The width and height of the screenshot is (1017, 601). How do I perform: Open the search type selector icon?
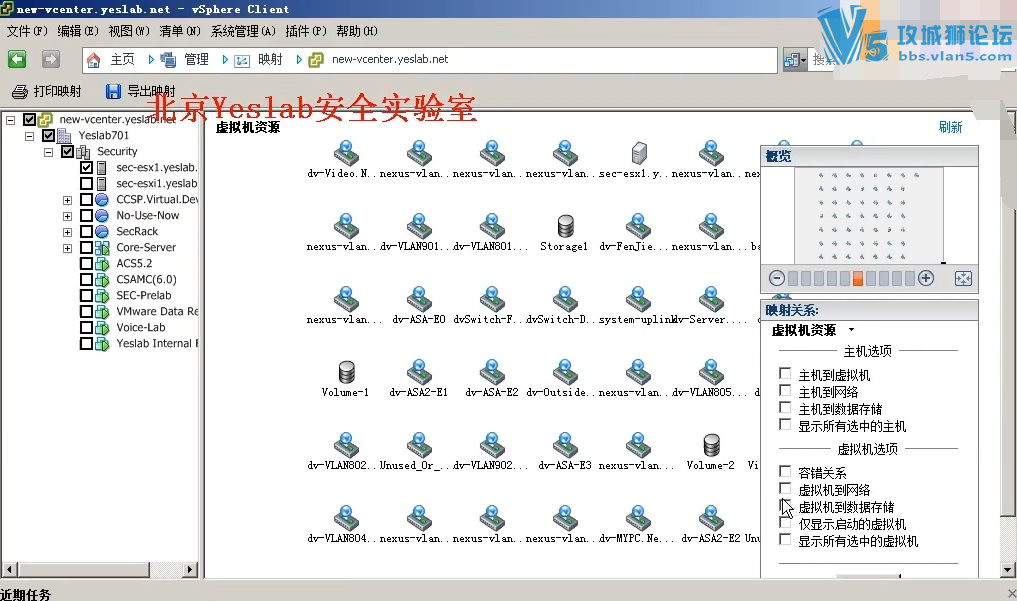point(795,60)
